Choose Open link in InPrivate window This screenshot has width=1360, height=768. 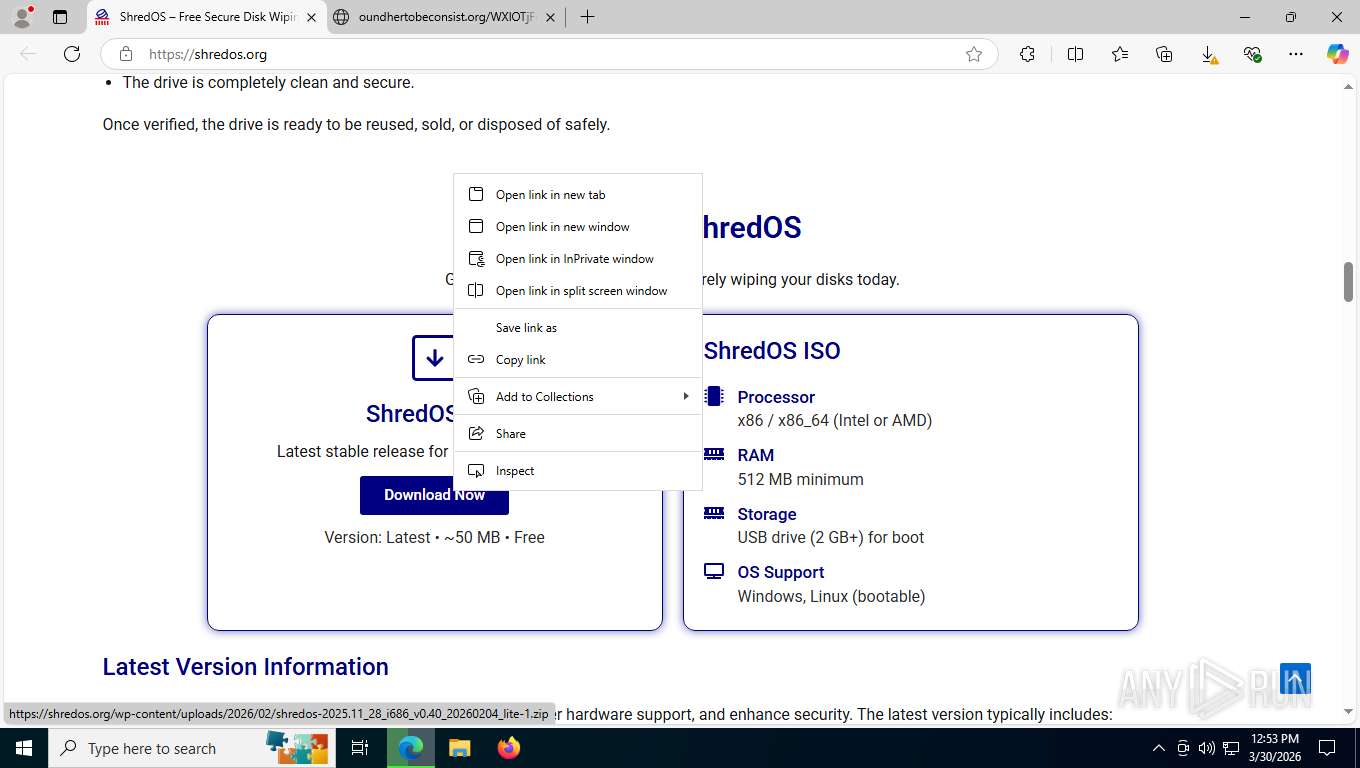coord(578,259)
